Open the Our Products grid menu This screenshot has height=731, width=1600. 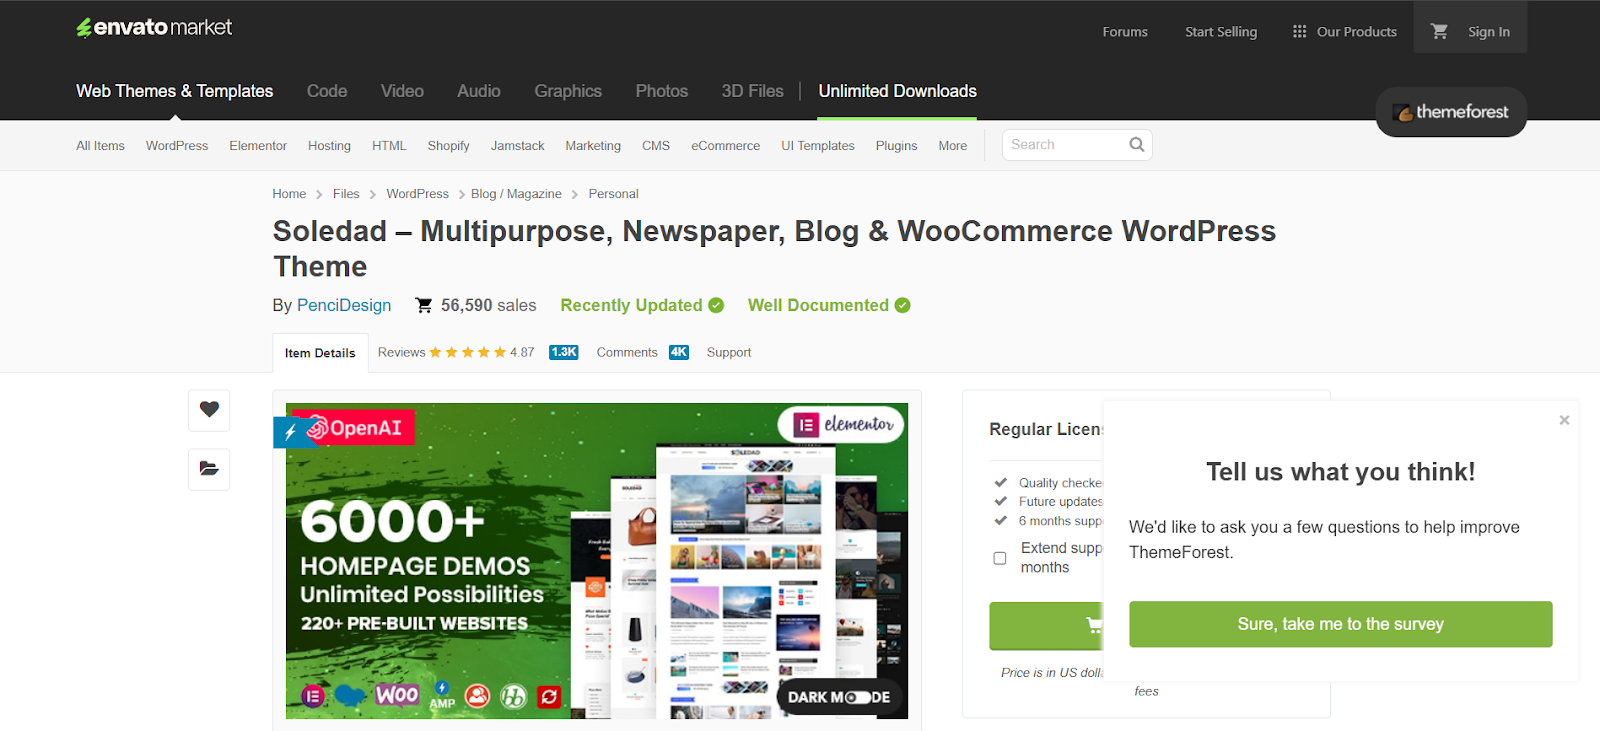(x=1344, y=32)
